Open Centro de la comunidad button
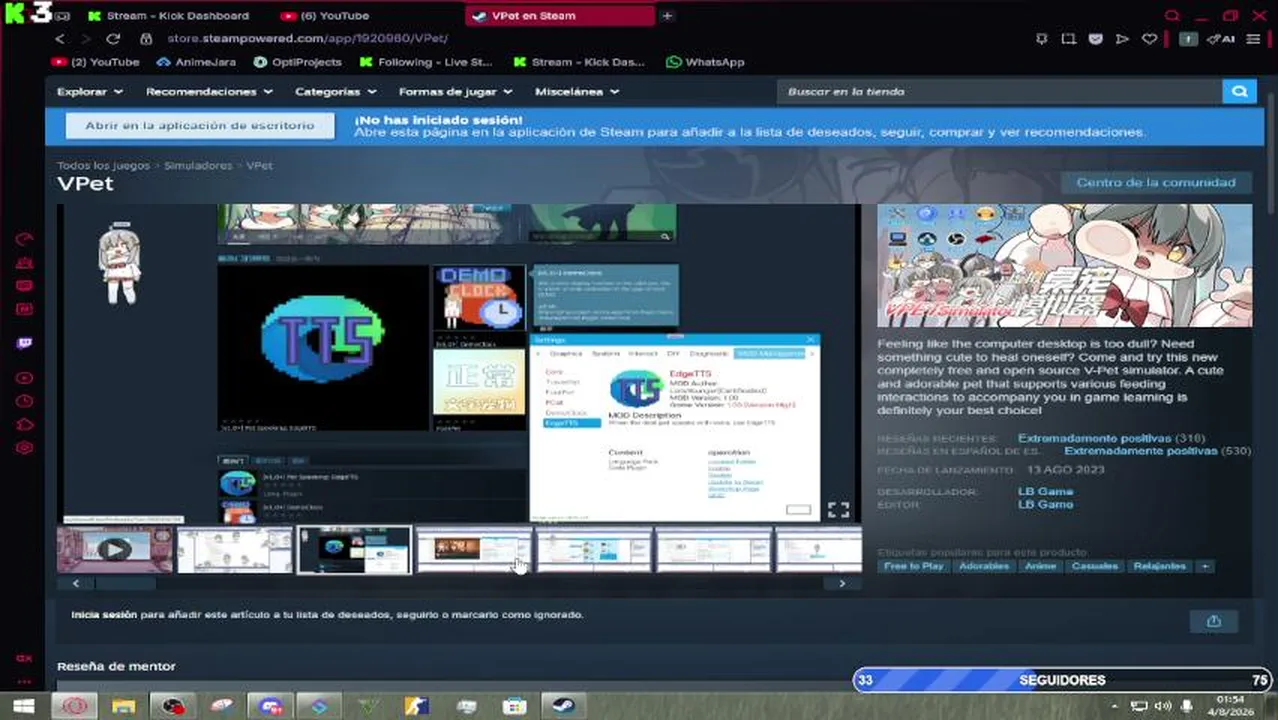Image resolution: width=1278 pixels, height=720 pixels. click(x=1156, y=182)
